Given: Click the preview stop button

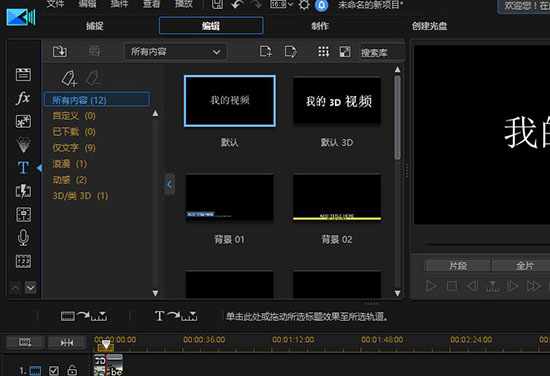Looking at the screenshot, I should point(452,286).
